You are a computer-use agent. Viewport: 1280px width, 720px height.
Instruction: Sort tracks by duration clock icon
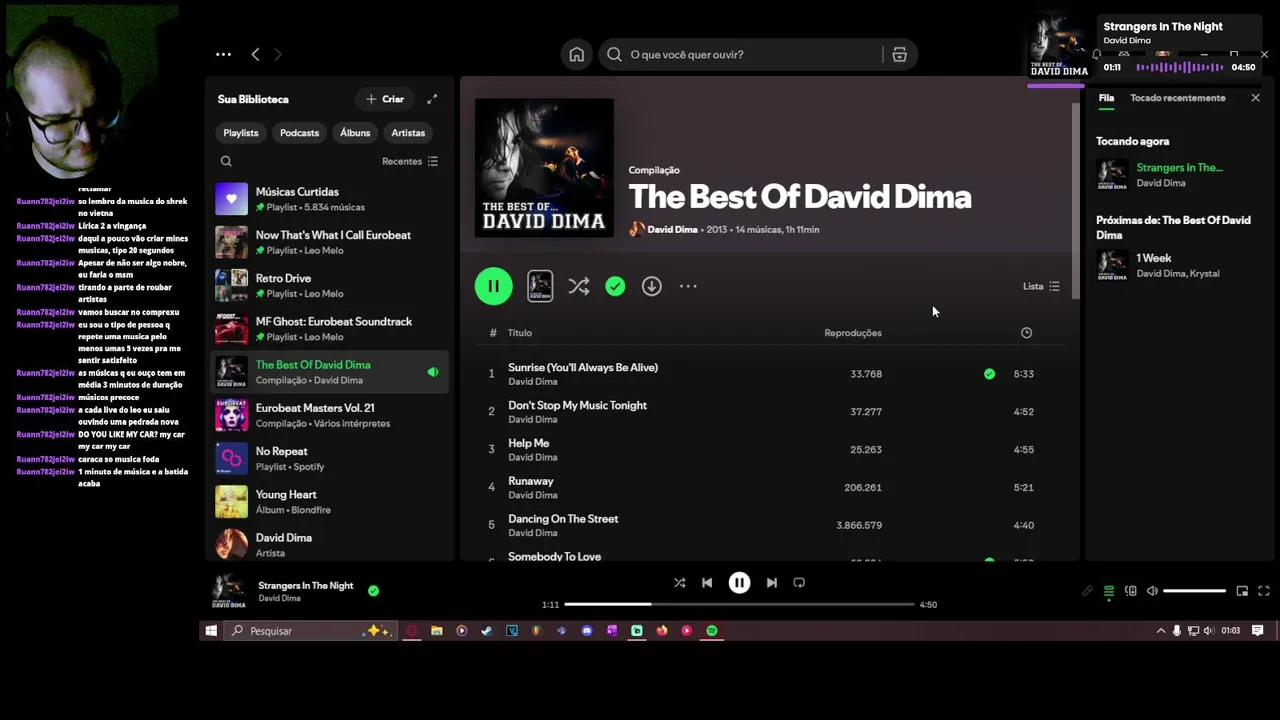click(1026, 333)
